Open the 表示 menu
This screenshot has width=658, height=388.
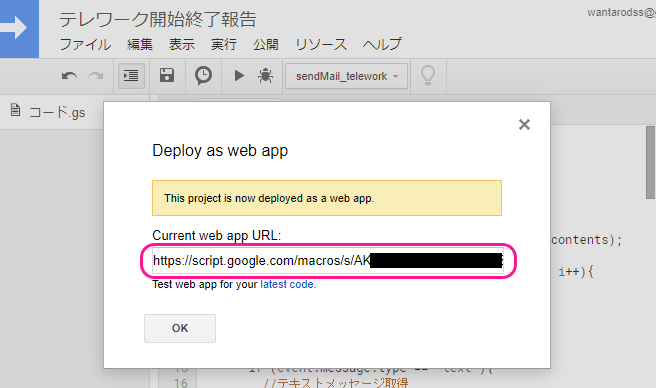[182, 44]
